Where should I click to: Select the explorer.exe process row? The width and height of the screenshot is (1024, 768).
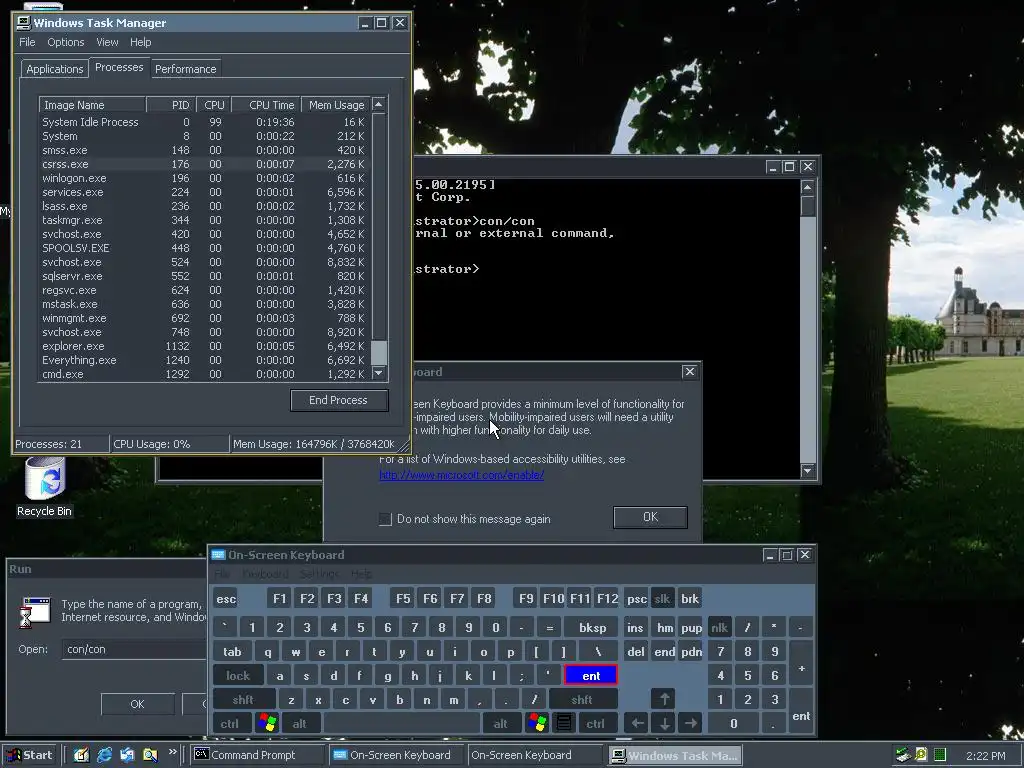[204, 346]
